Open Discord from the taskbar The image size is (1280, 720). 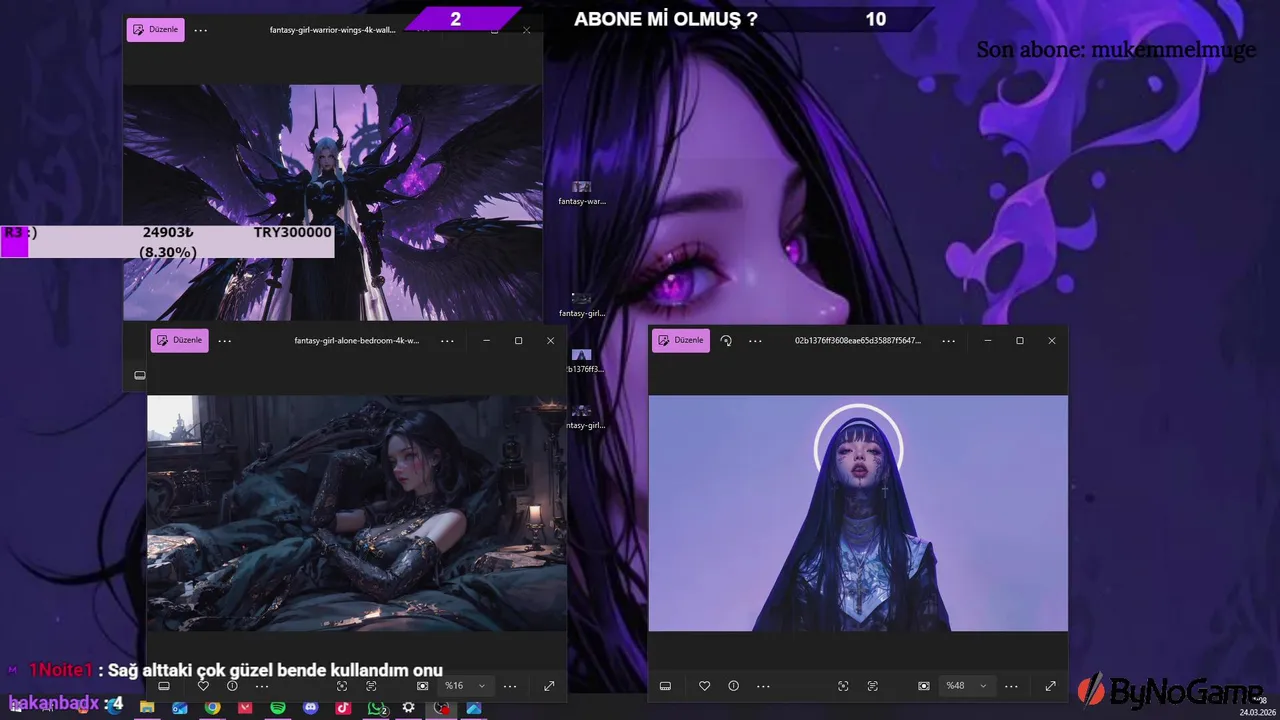[x=311, y=708]
